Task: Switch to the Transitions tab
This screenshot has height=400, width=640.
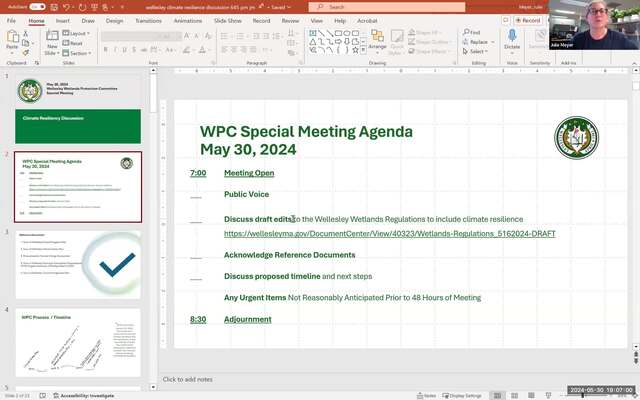Action: tap(148, 20)
